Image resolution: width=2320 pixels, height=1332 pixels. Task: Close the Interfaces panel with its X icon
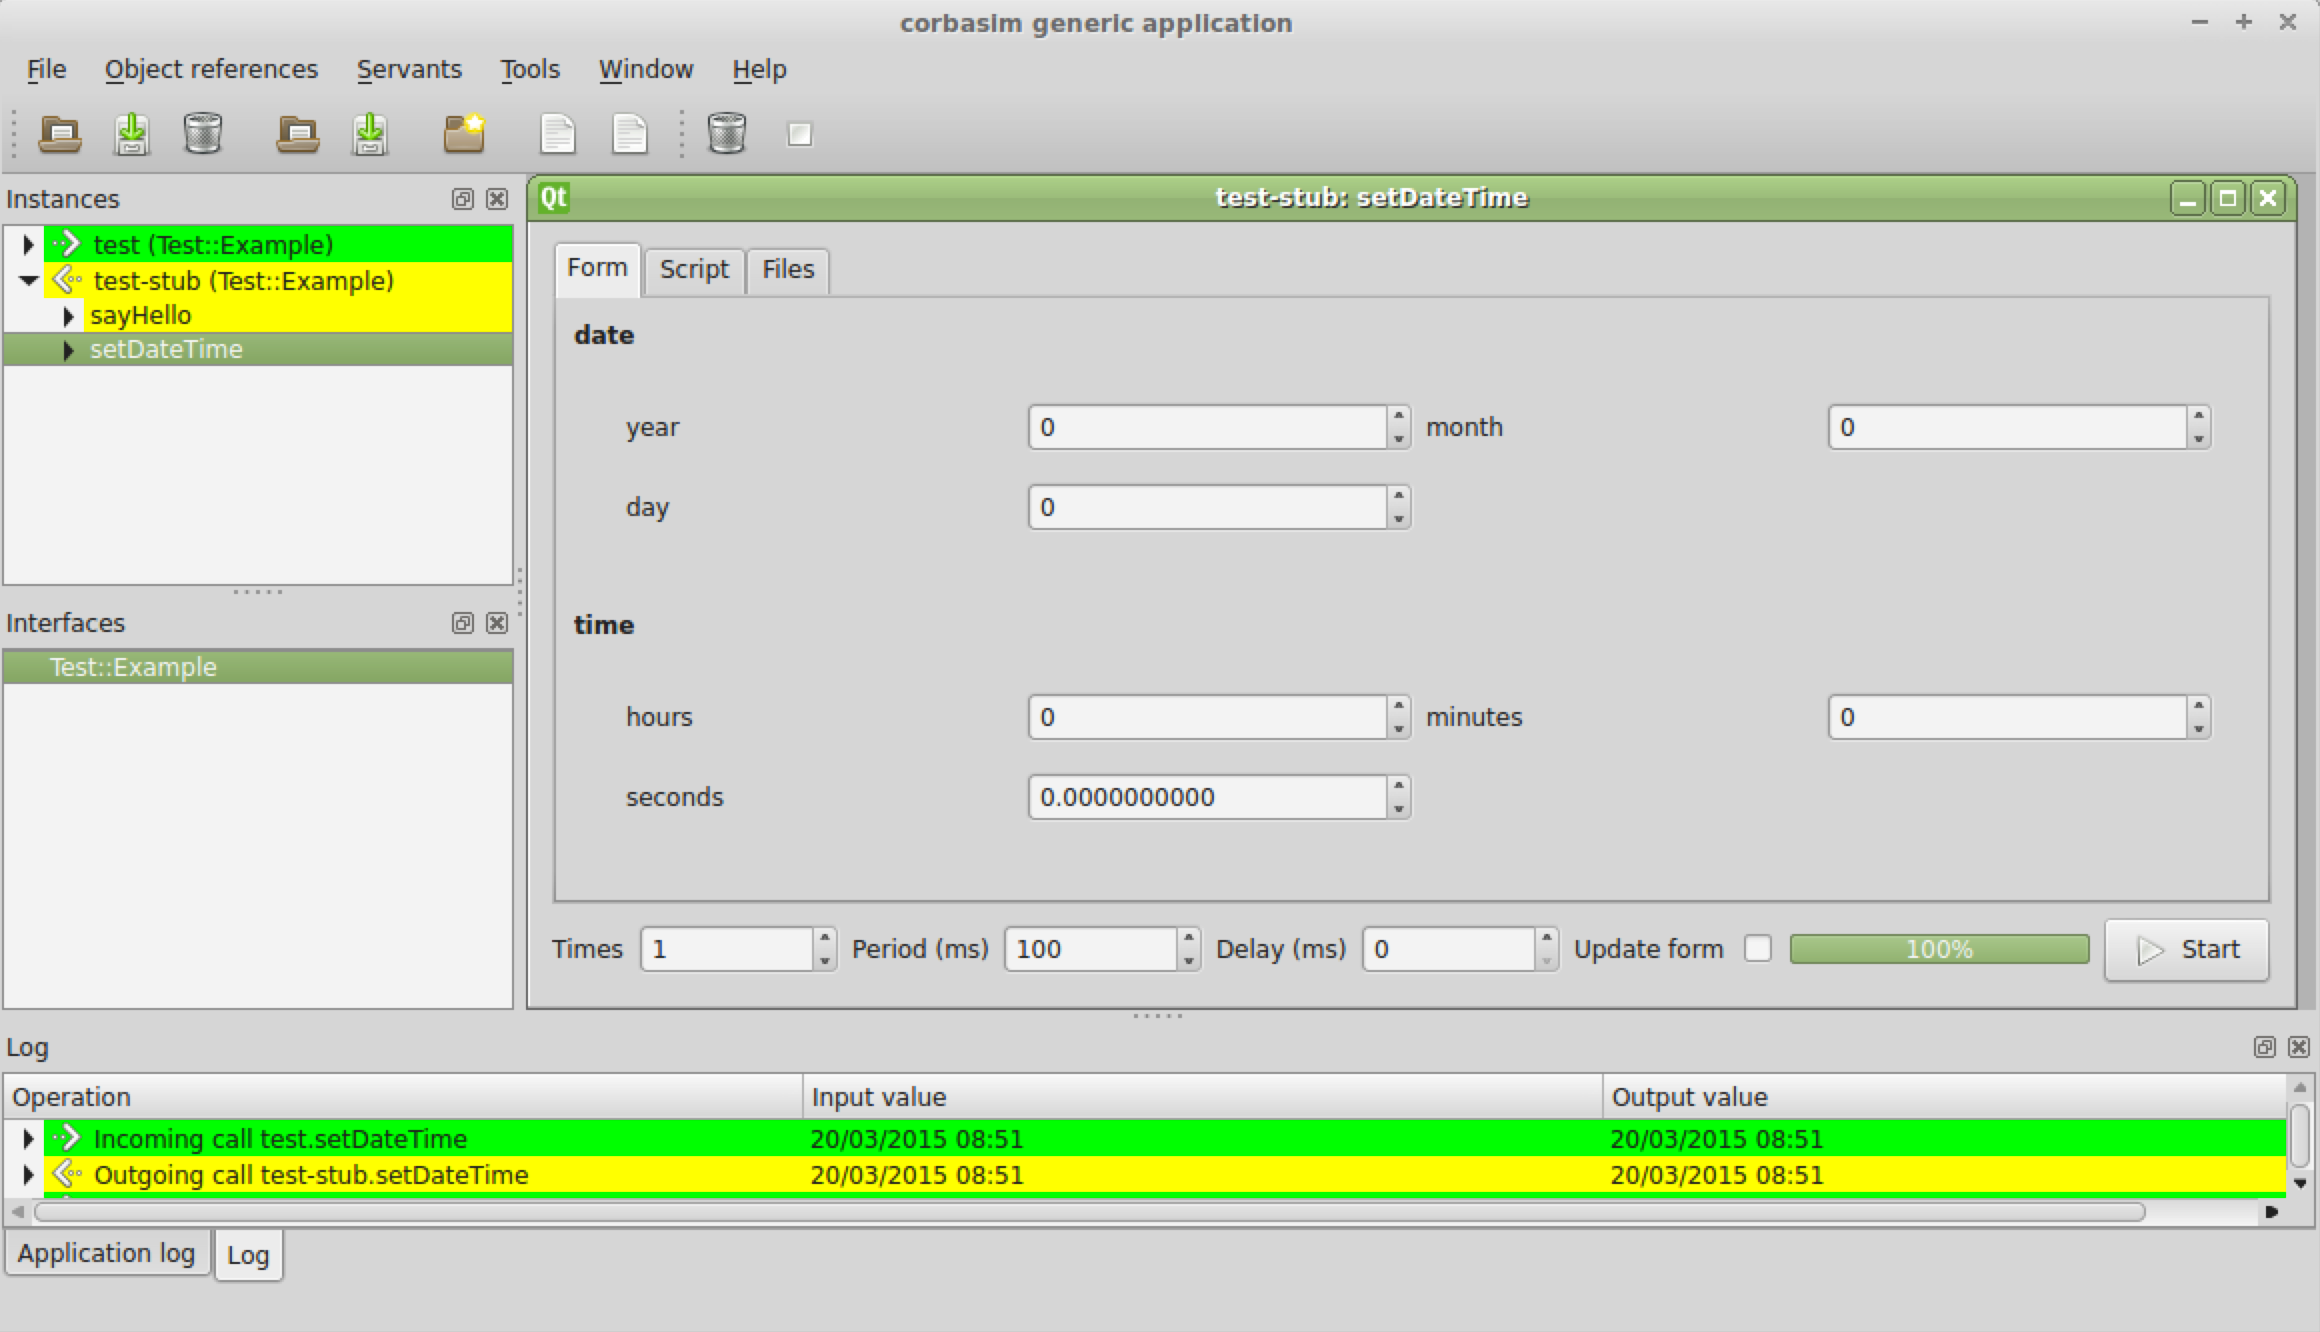click(497, 623)
